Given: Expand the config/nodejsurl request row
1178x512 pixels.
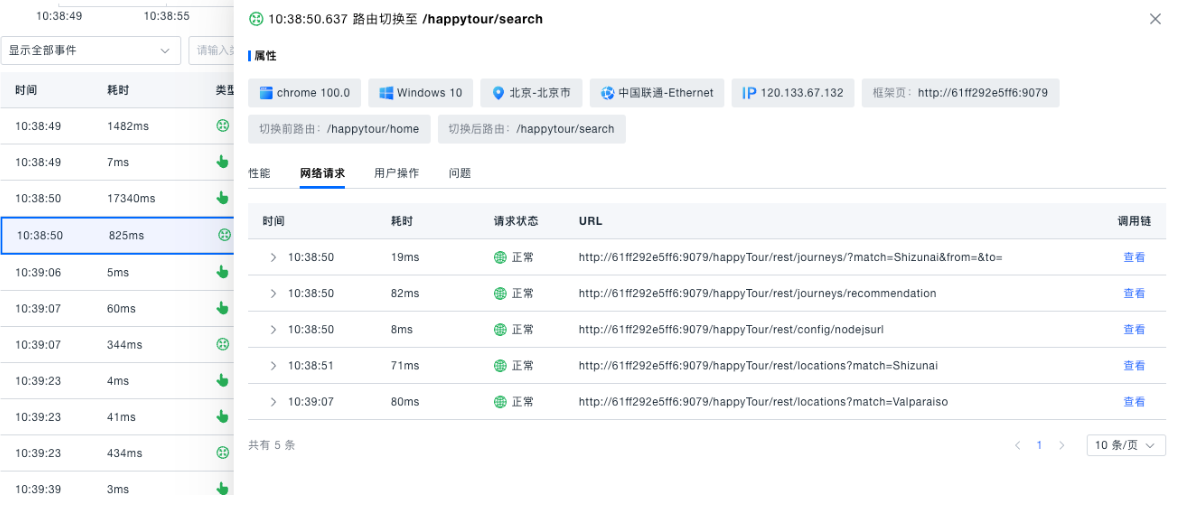Looking at the screenshot, I should click(x=273, y=329).
